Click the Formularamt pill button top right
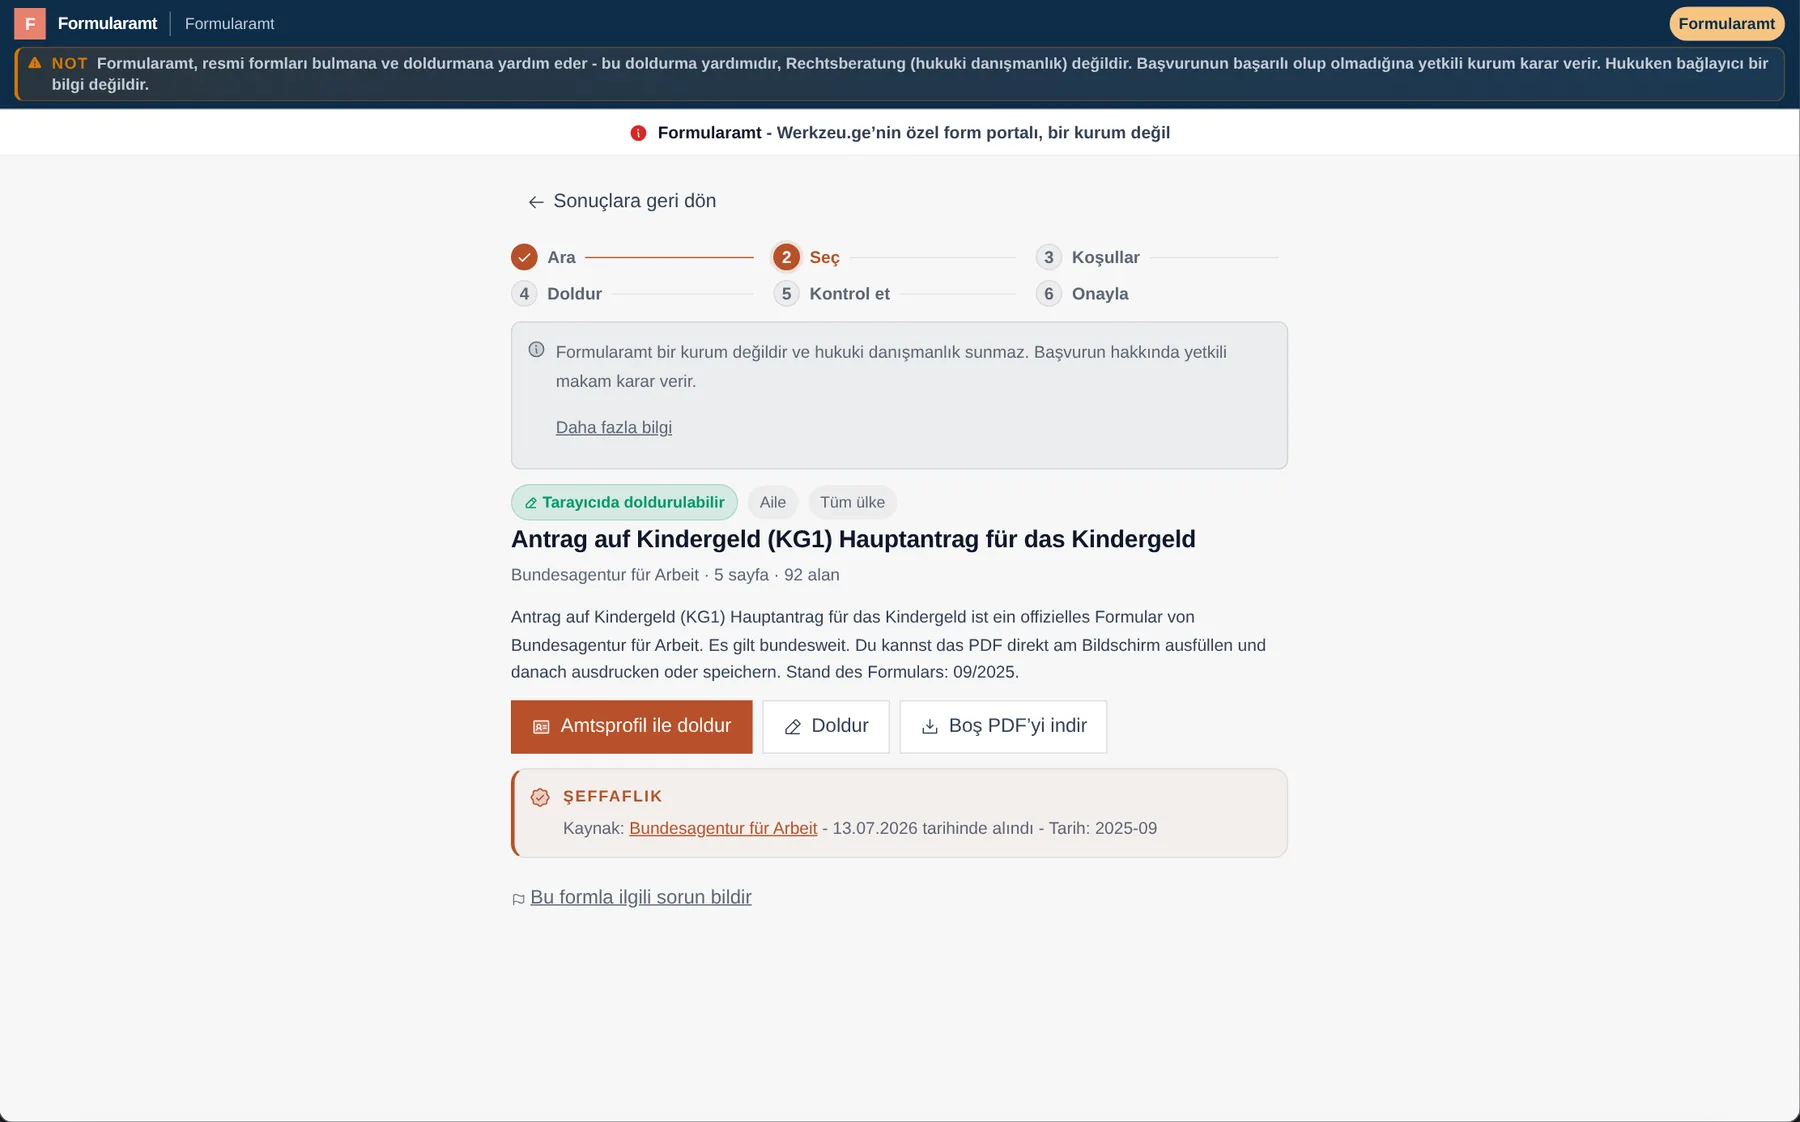Screen dimensions: 1800x1122 tap(1726, 24)
